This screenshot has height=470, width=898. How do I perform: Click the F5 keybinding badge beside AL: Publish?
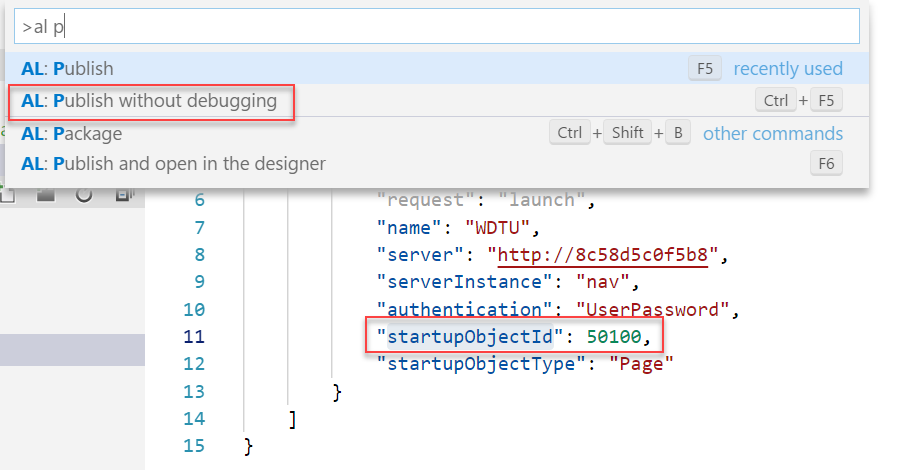pos(704,69)
